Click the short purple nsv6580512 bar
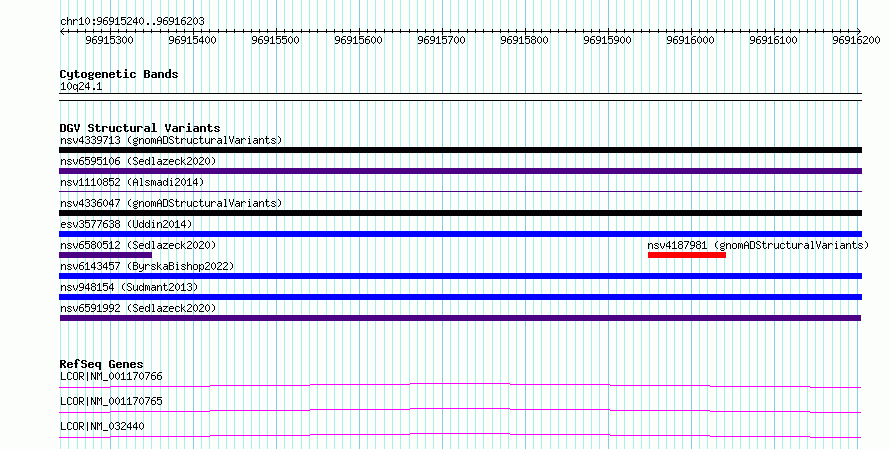The width and height of the screenshot is (890, 449). click(106, 255)
